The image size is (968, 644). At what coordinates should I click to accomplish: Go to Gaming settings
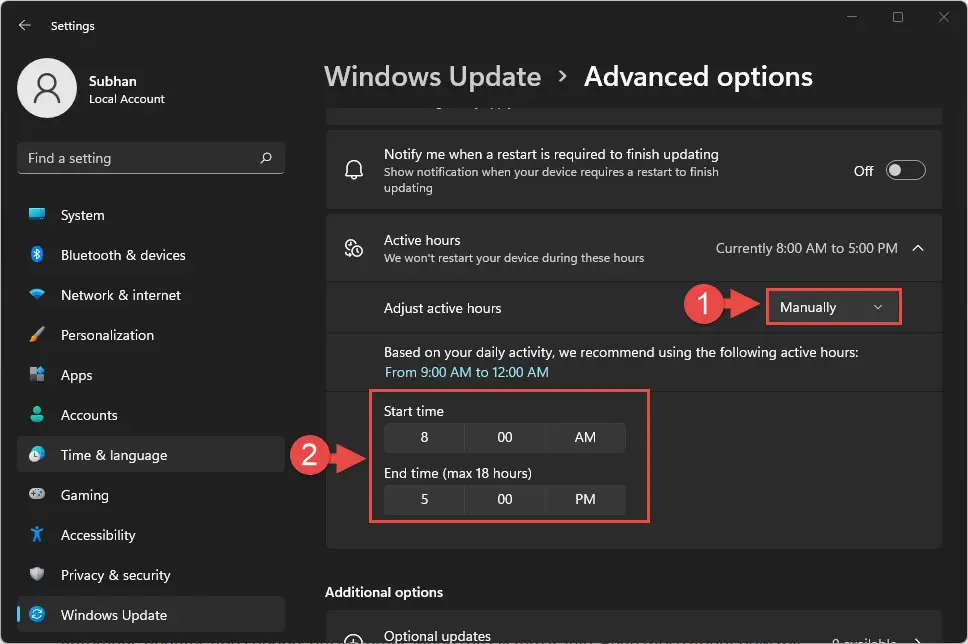151,495
